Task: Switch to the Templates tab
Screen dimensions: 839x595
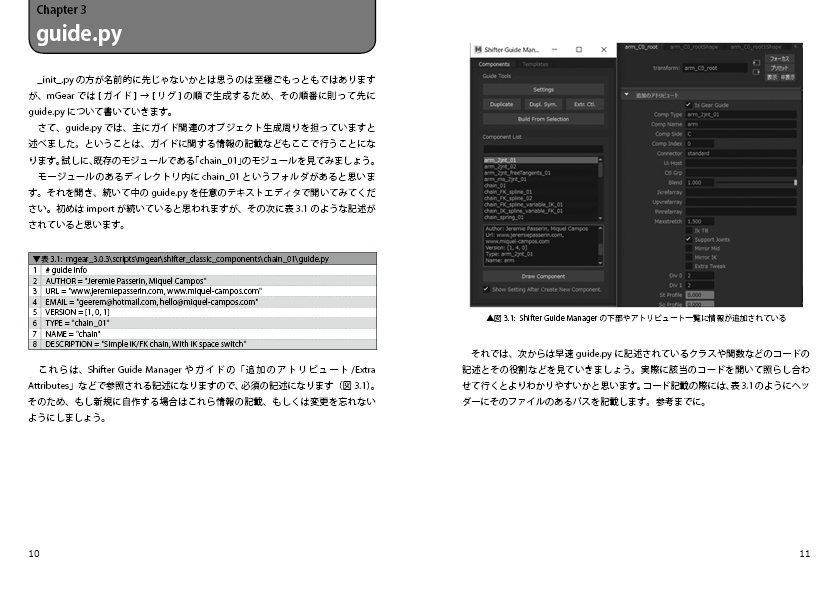Action: click(535, 64)
